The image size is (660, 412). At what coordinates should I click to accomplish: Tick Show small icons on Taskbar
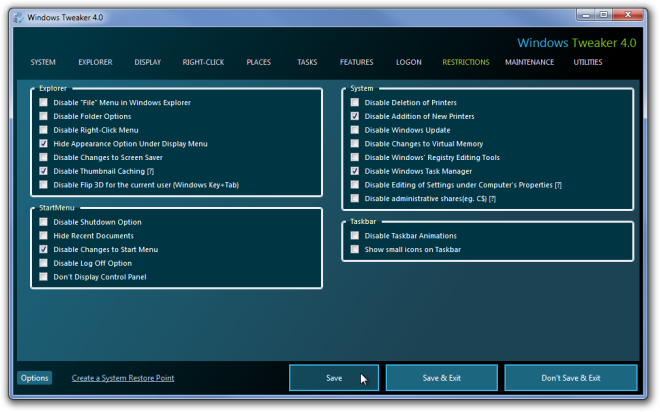coord(355,249)
